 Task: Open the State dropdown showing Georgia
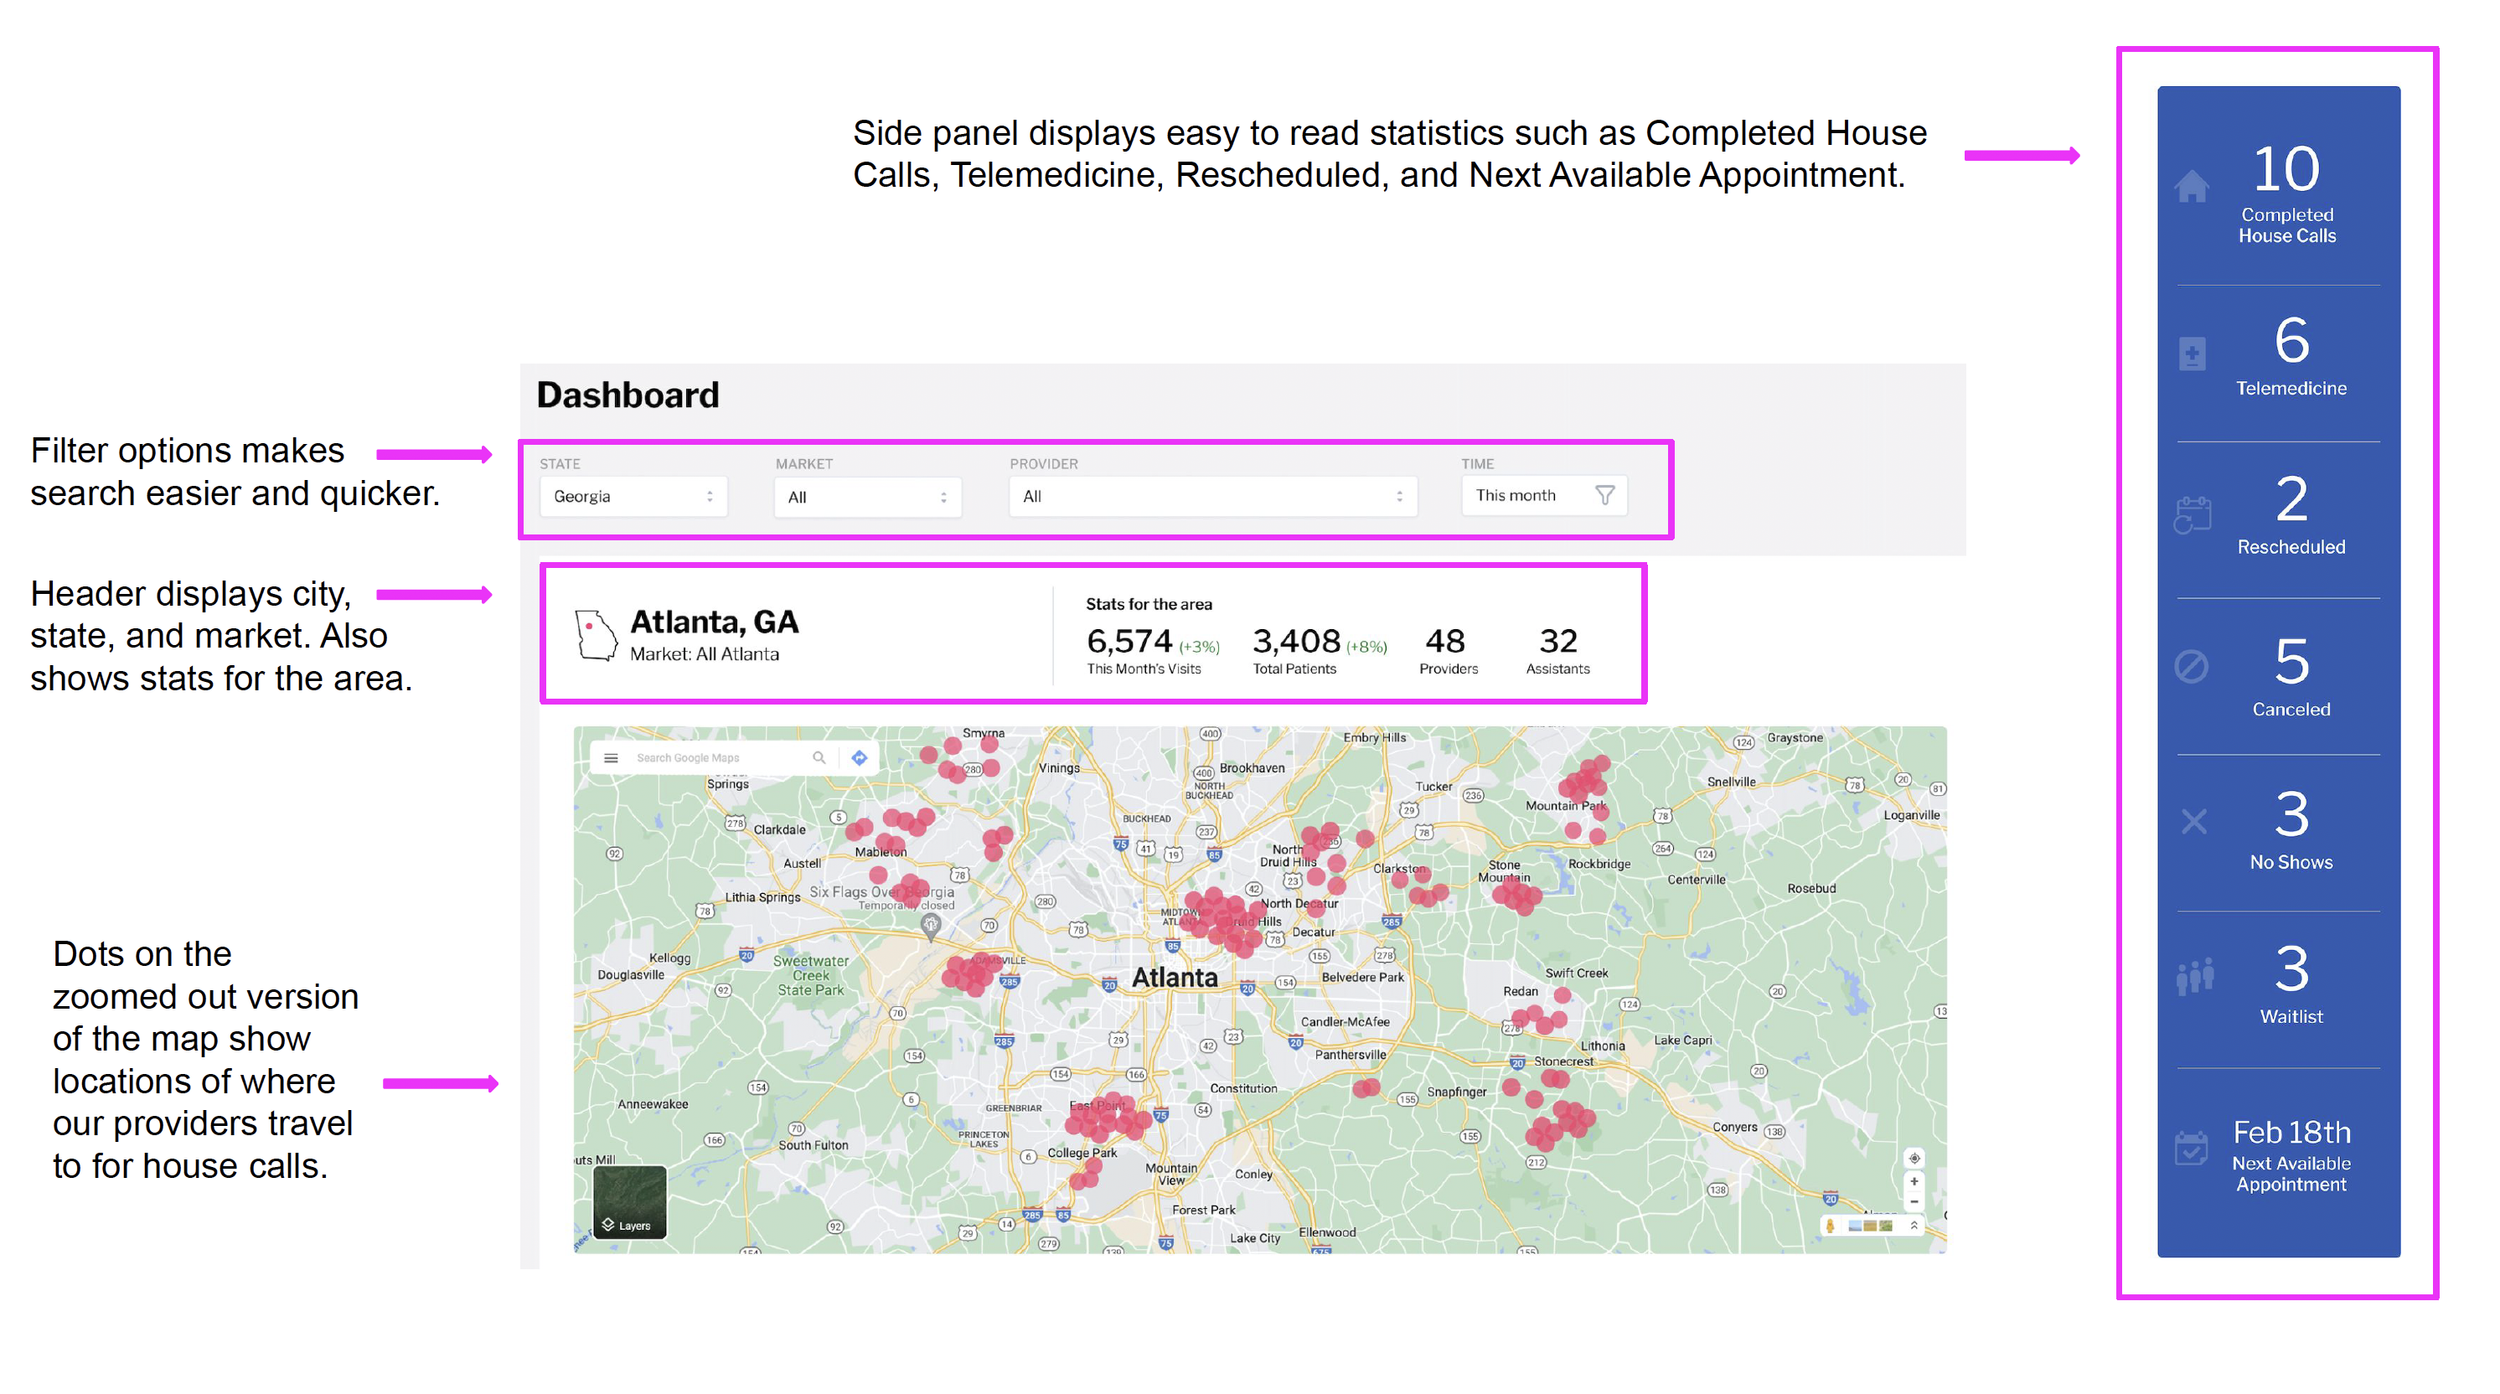pyautogui.click(x=633, y=496)
